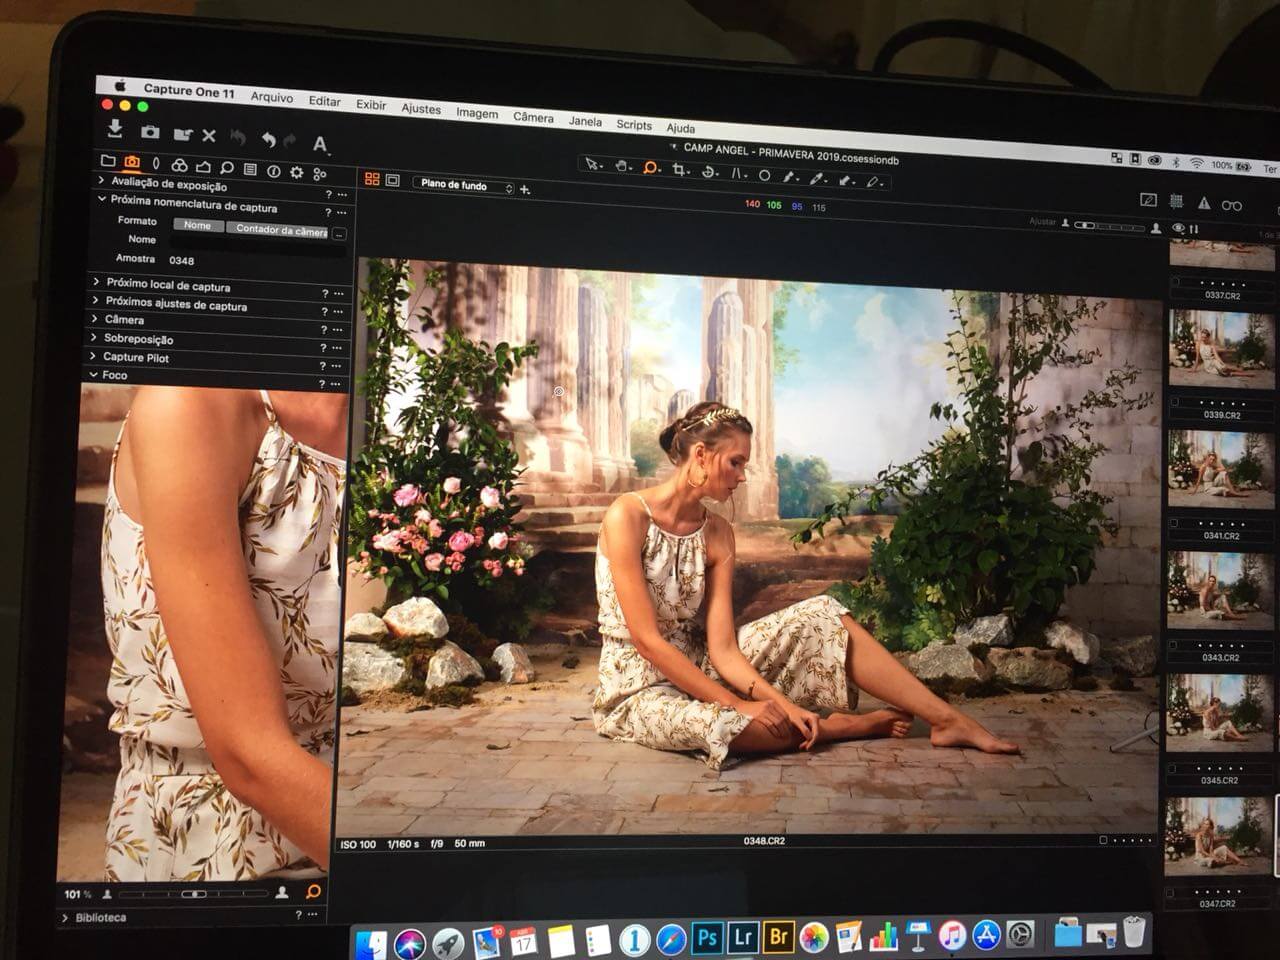Select the Crop tool
Image resolution: width=1280 pixels, height=960 pixels.
click(x=680, y=169)
